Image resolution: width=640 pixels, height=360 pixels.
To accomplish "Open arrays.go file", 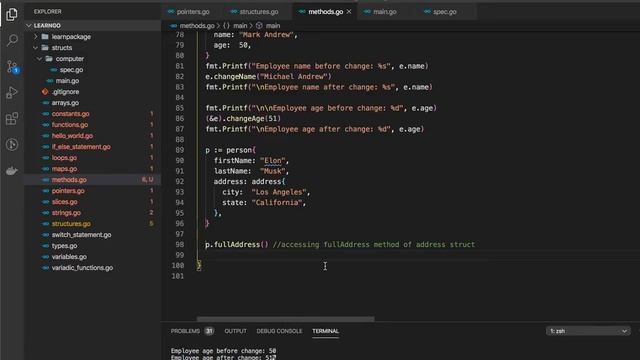I will [65, 103].
